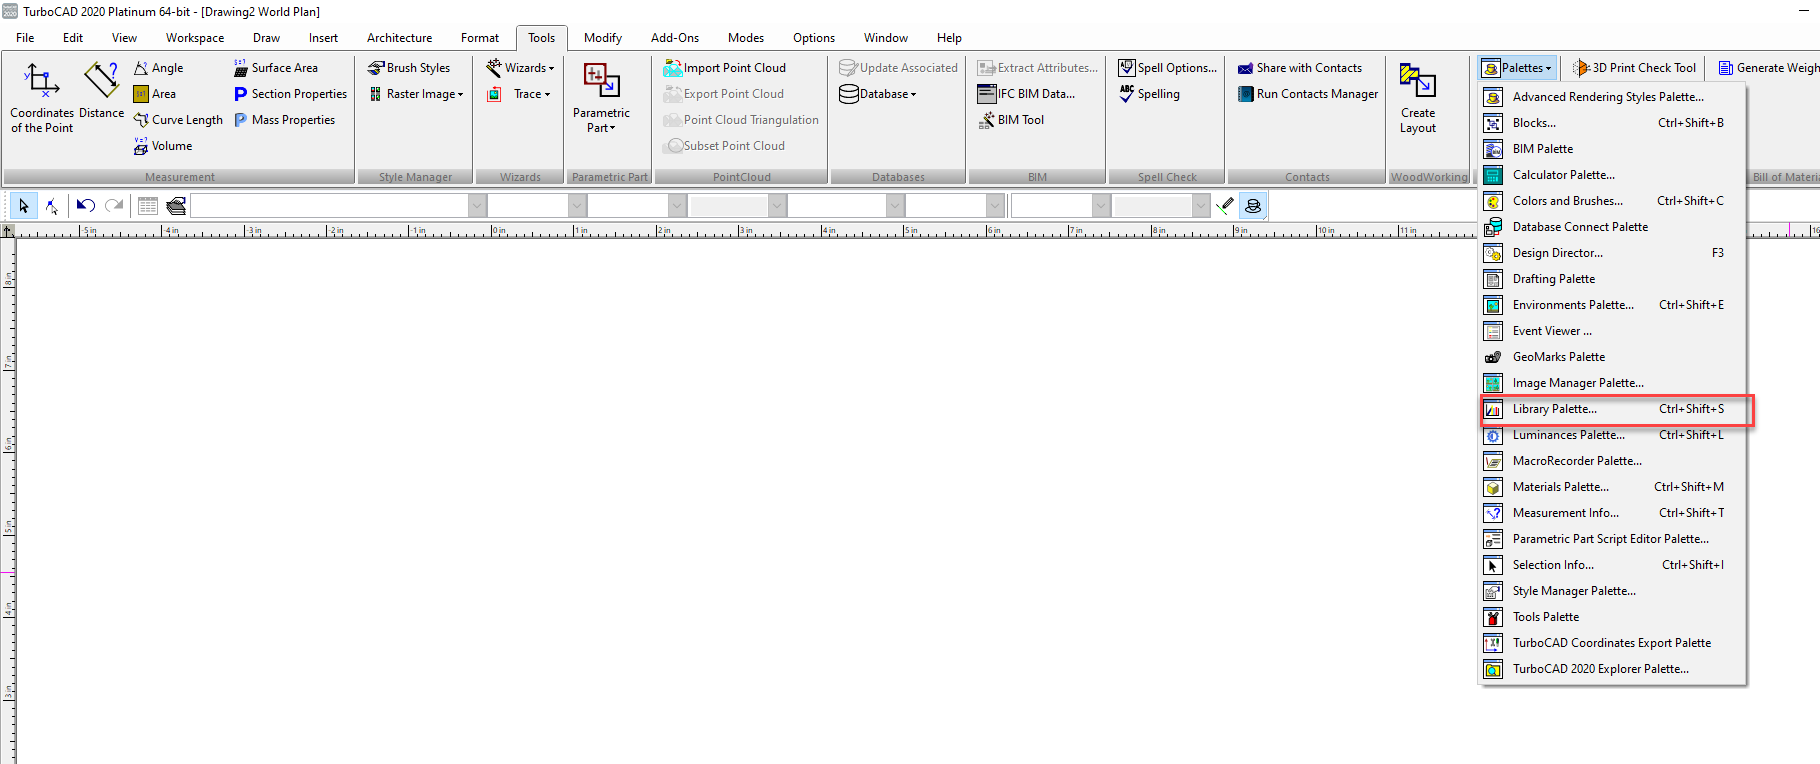
Task: Switch to the Architecture tab
Action: tap(399, 38)
